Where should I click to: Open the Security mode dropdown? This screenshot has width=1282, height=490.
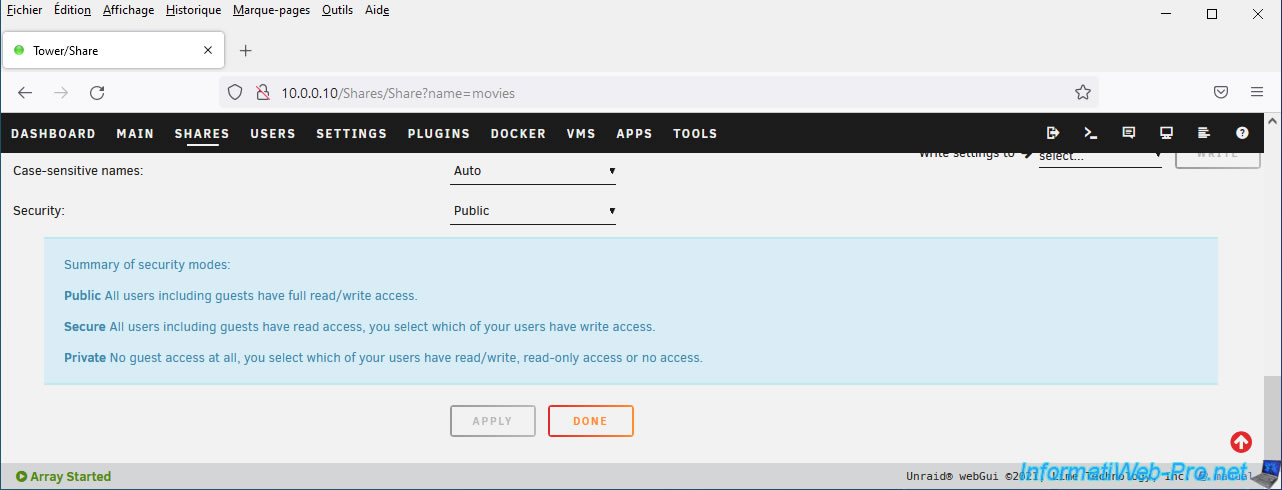click(533, 211)
